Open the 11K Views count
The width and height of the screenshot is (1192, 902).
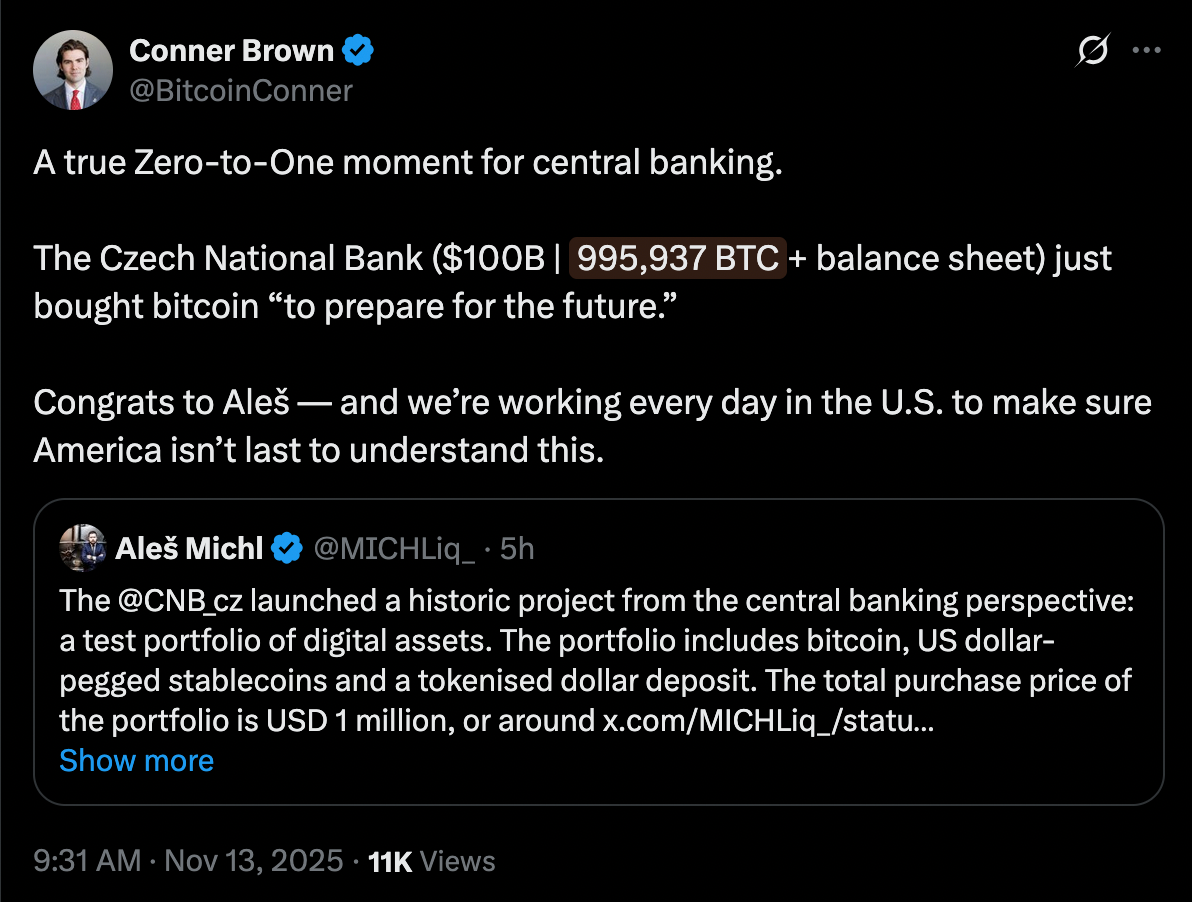pyautogui.click(x=432, y=860)
